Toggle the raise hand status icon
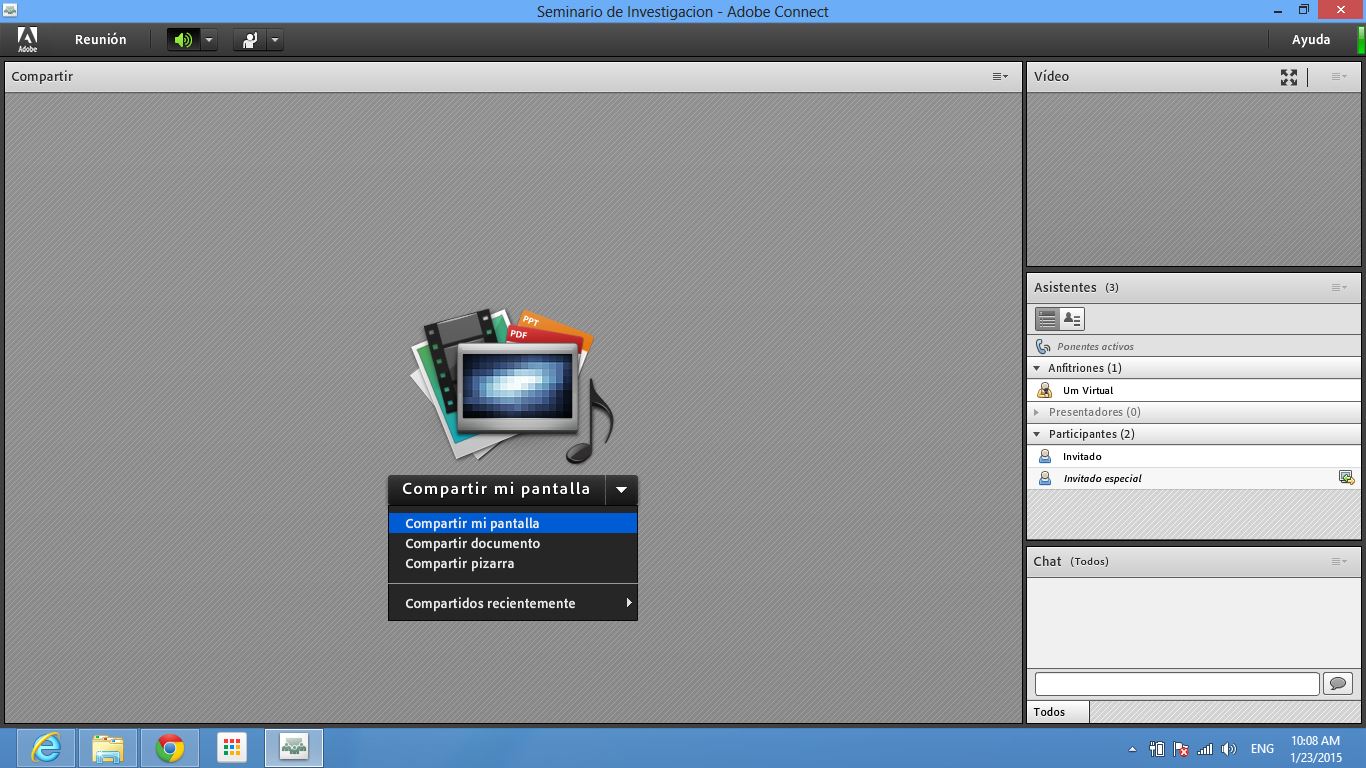 pos(250,40)
